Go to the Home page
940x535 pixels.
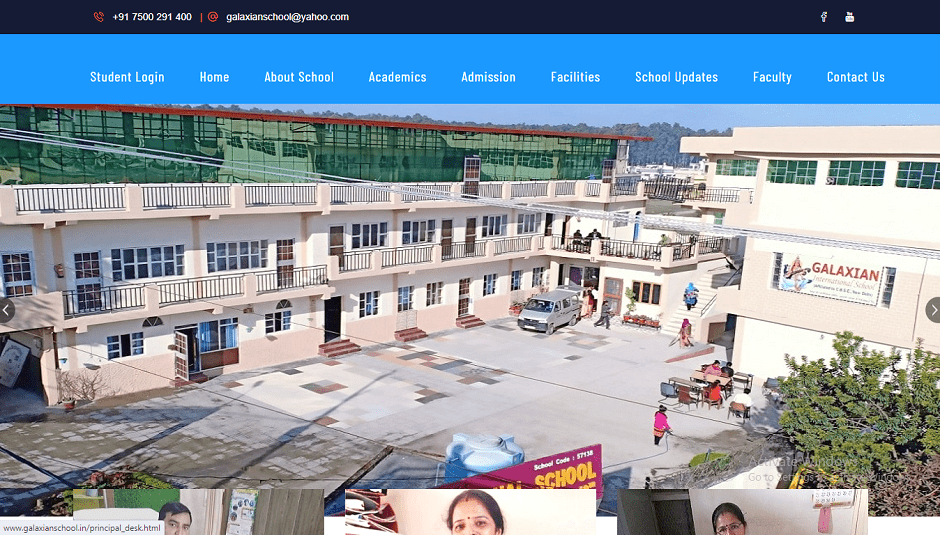[215, 77]
